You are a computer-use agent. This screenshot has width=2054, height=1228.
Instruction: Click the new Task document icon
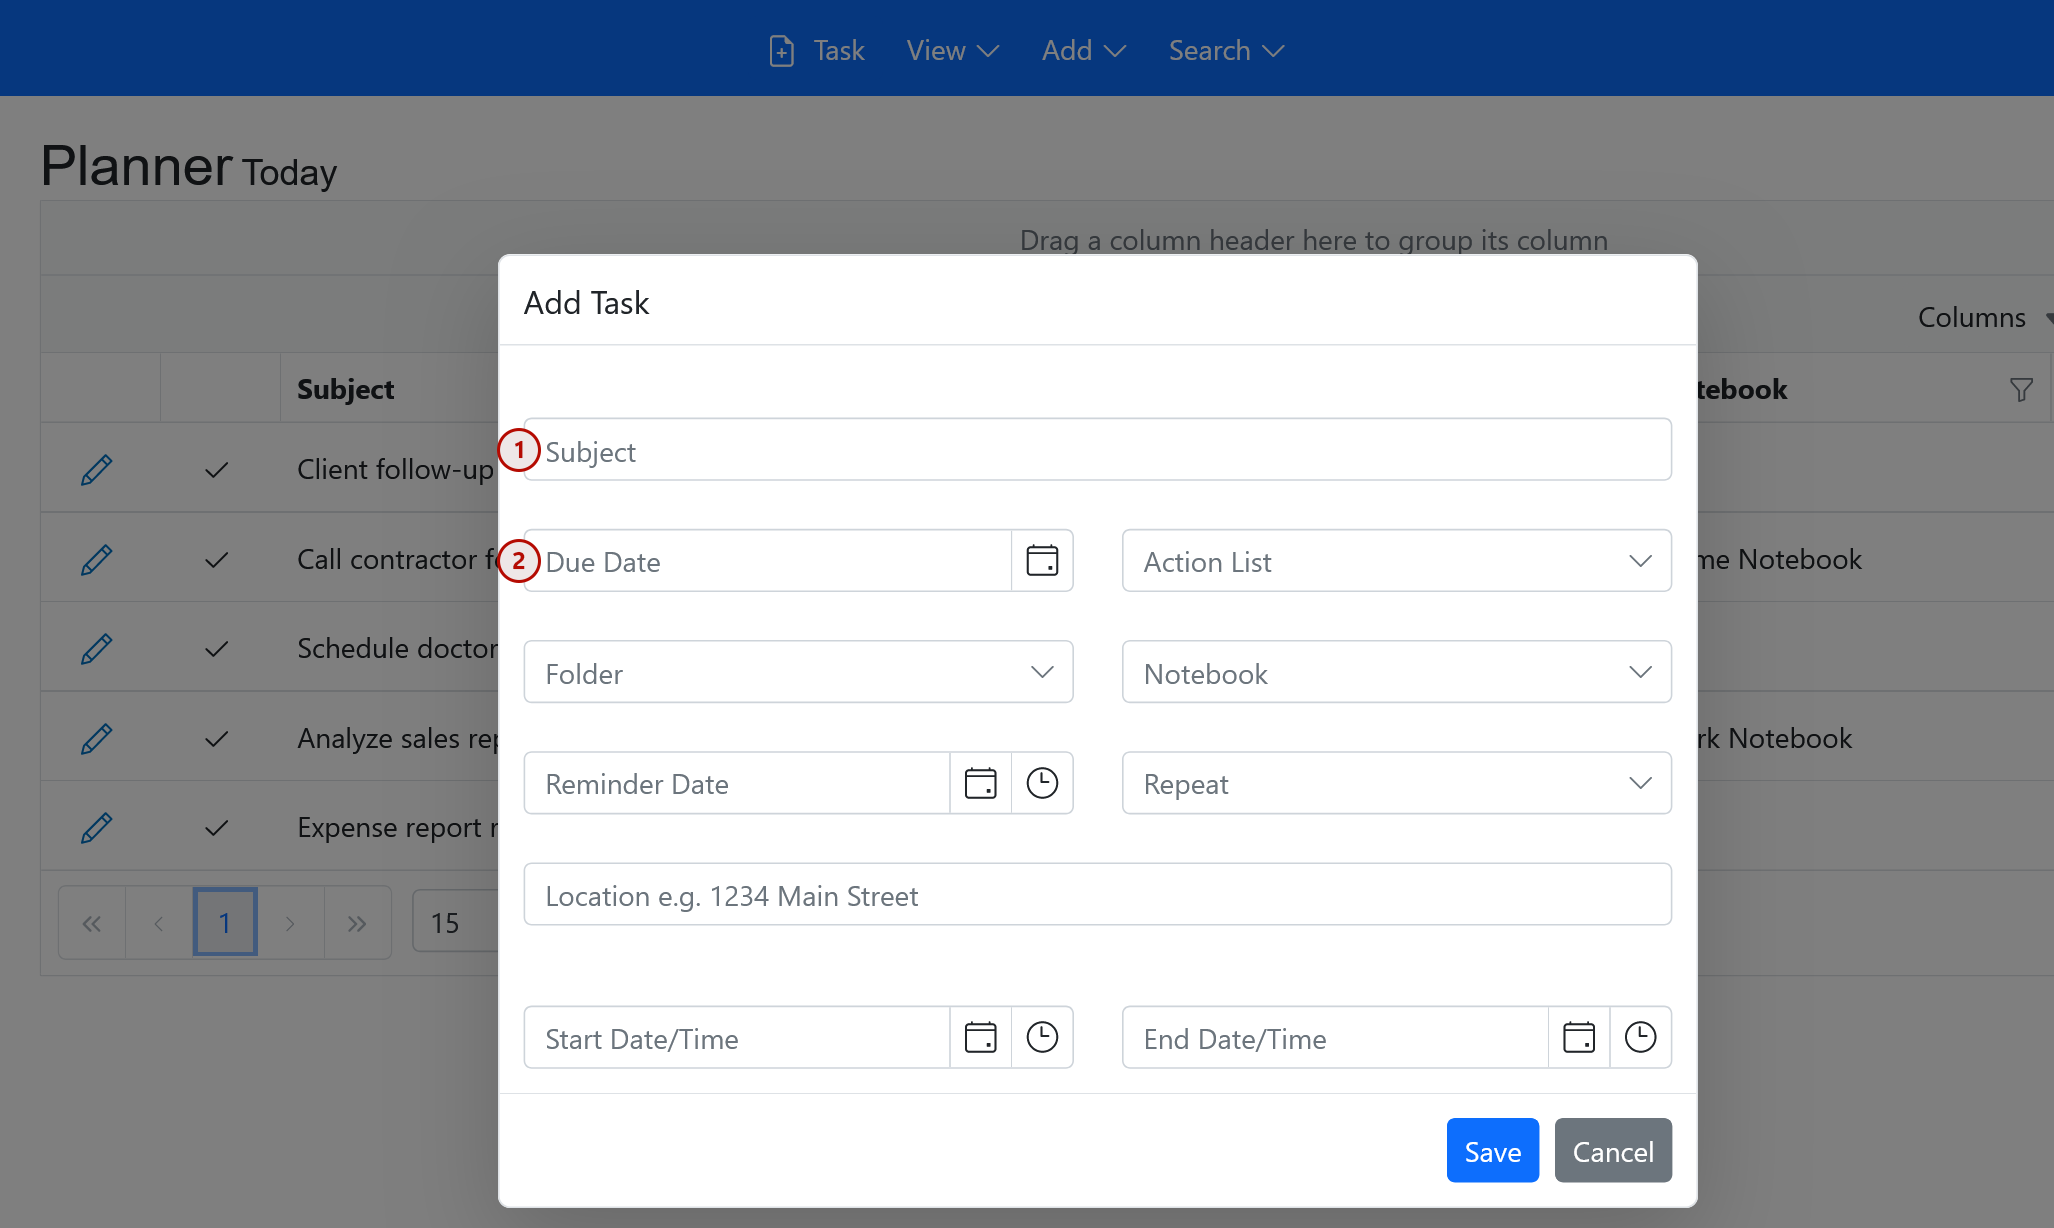click(782, 51)
